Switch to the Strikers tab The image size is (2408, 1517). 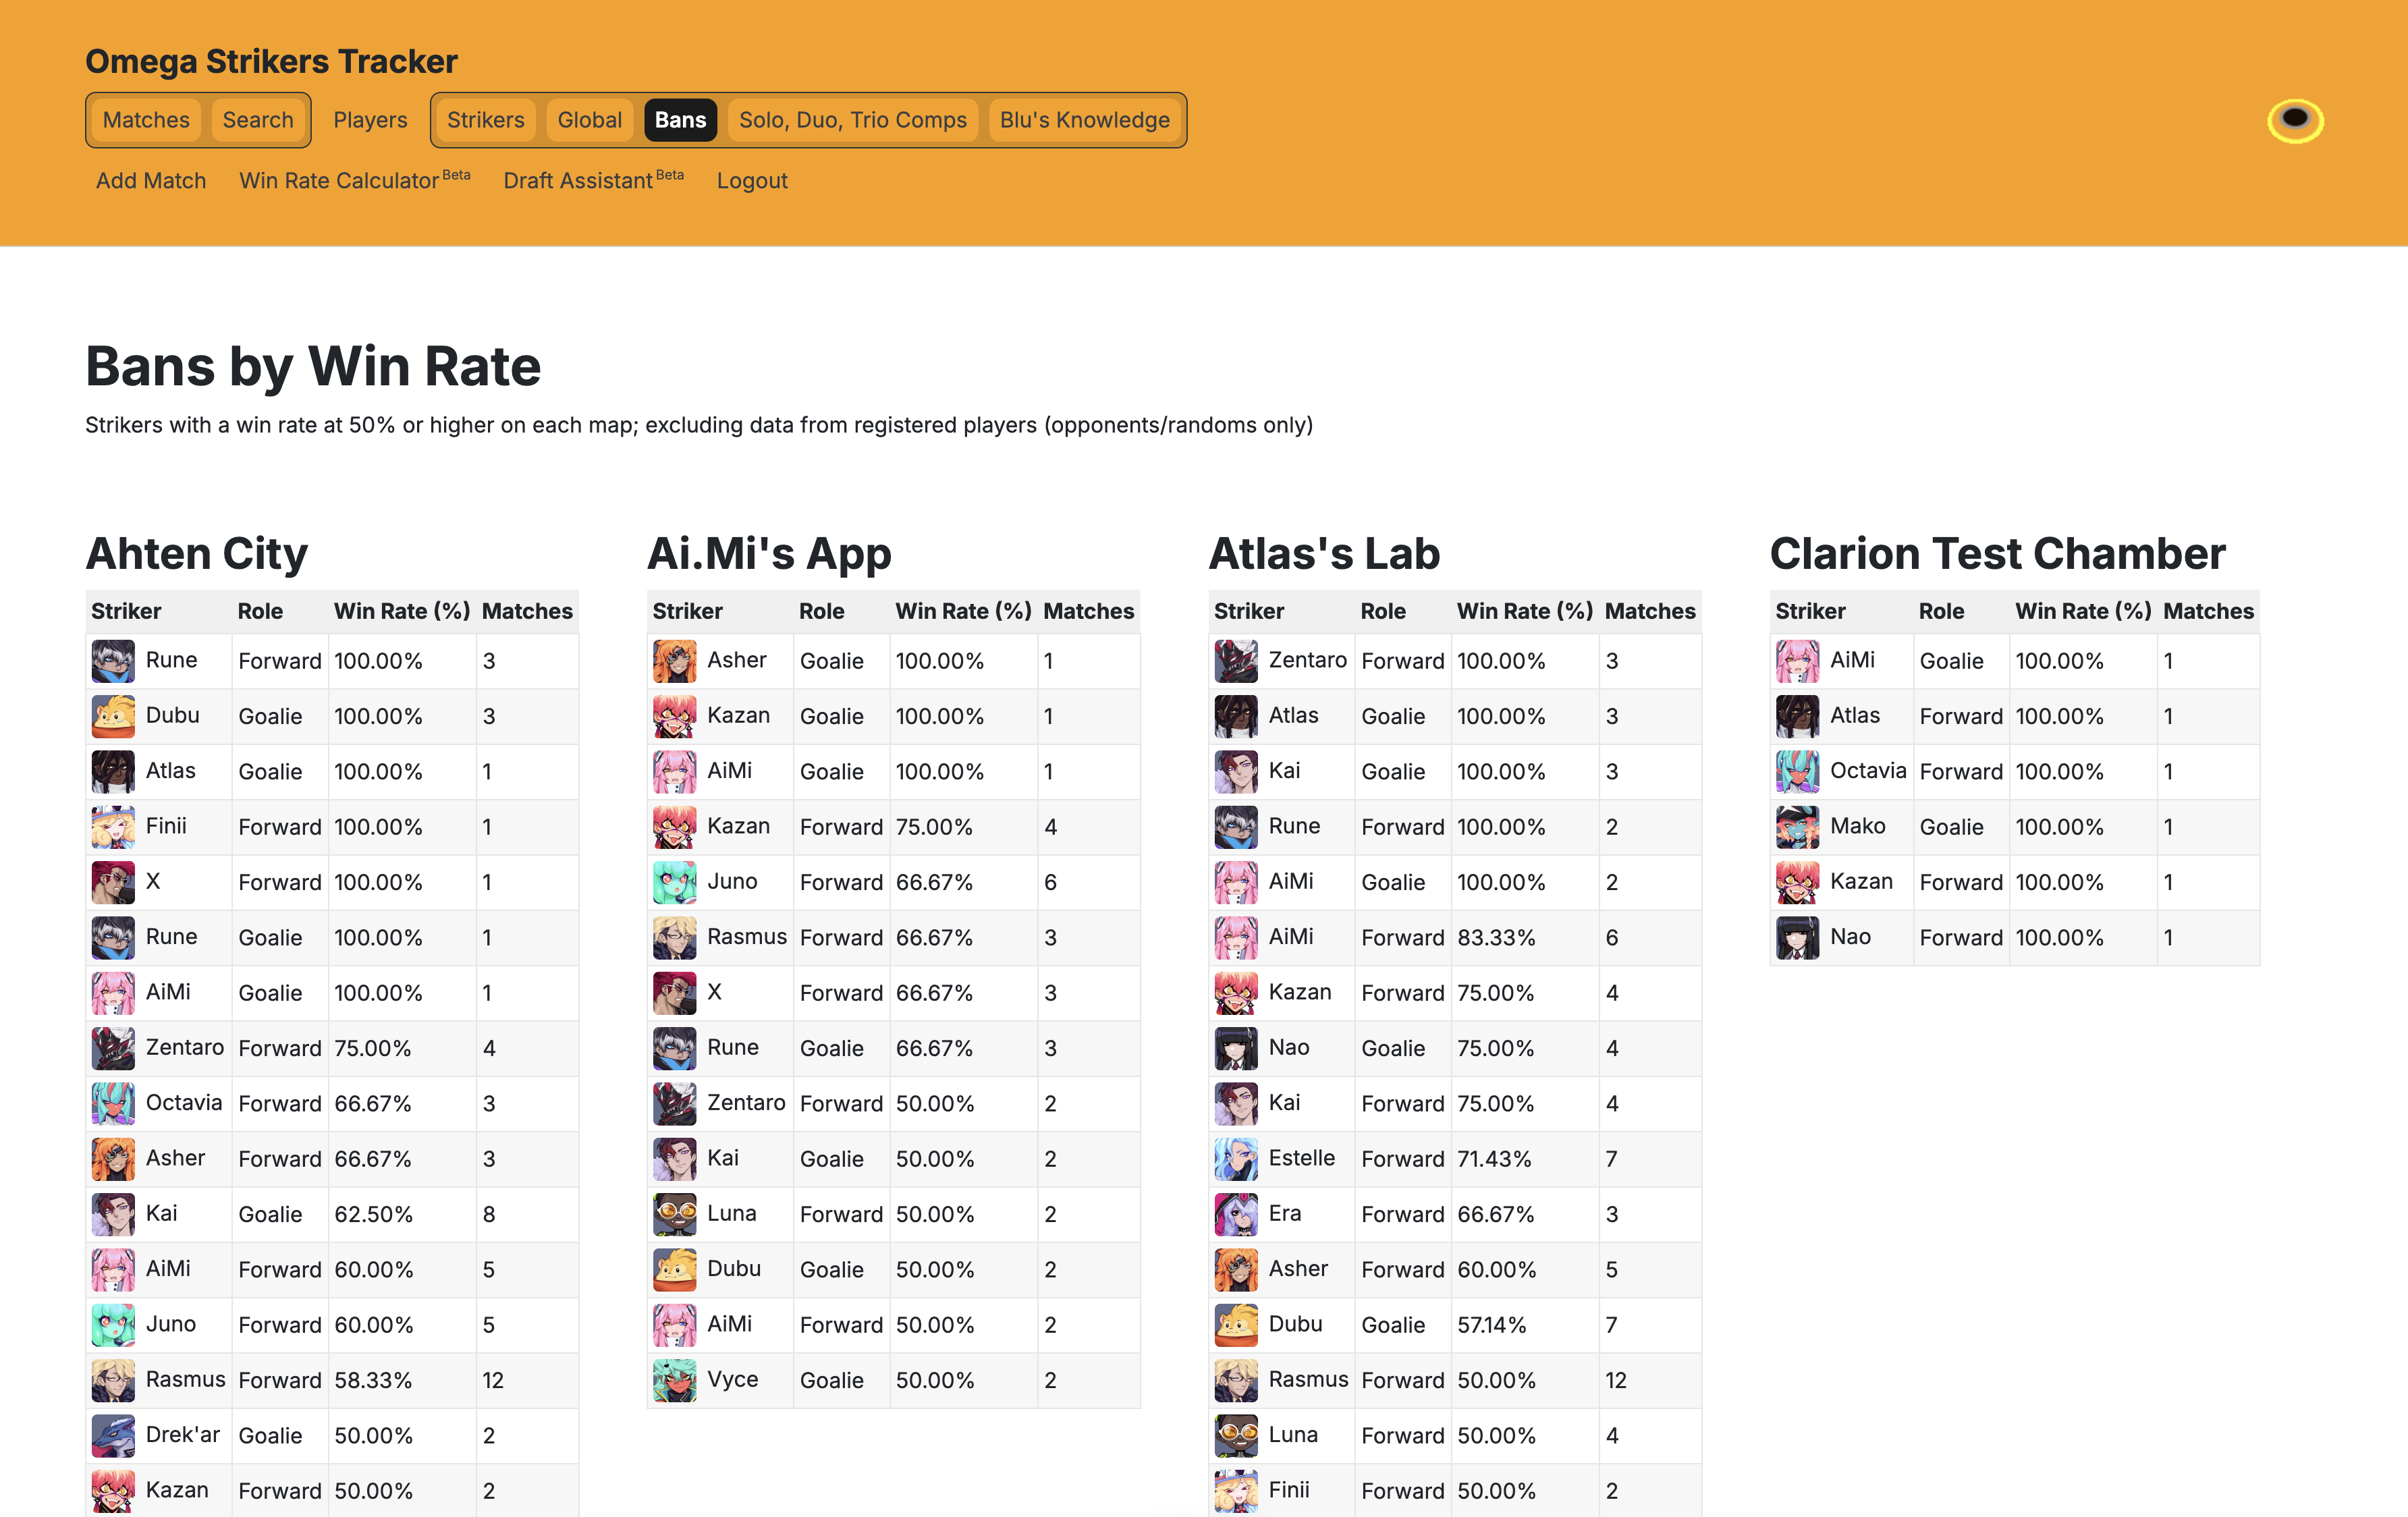pos(485,120)
